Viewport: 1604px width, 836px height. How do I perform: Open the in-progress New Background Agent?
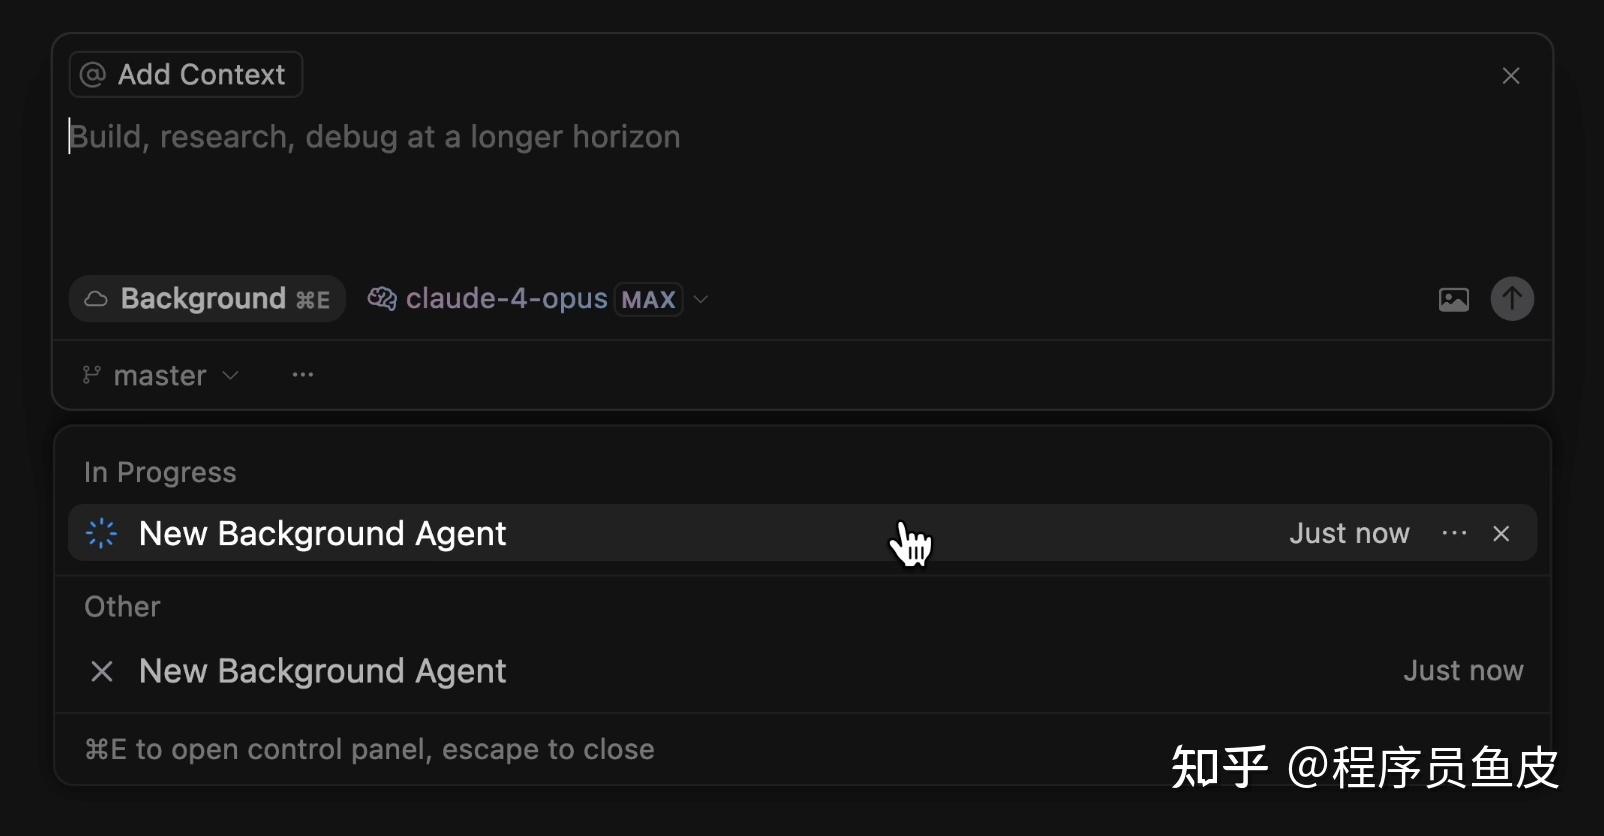tap(322, 534)
